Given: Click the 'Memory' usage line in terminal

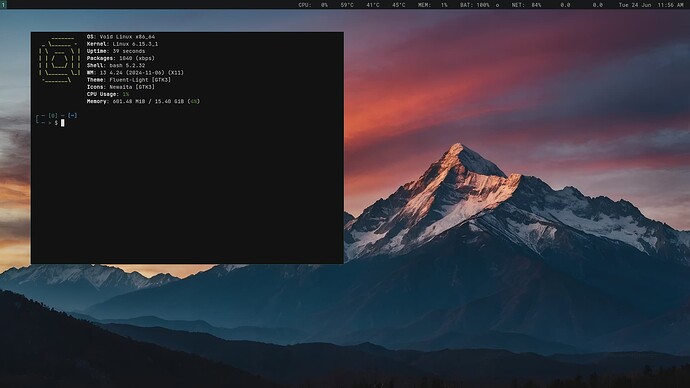Looking at the screenshot, I should pyautogui.click(x=143, y=101).
